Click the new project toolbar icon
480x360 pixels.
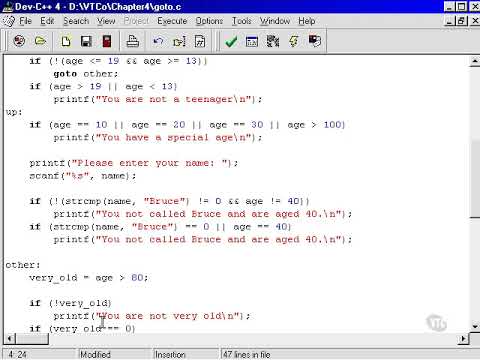(x=19, y=41)
